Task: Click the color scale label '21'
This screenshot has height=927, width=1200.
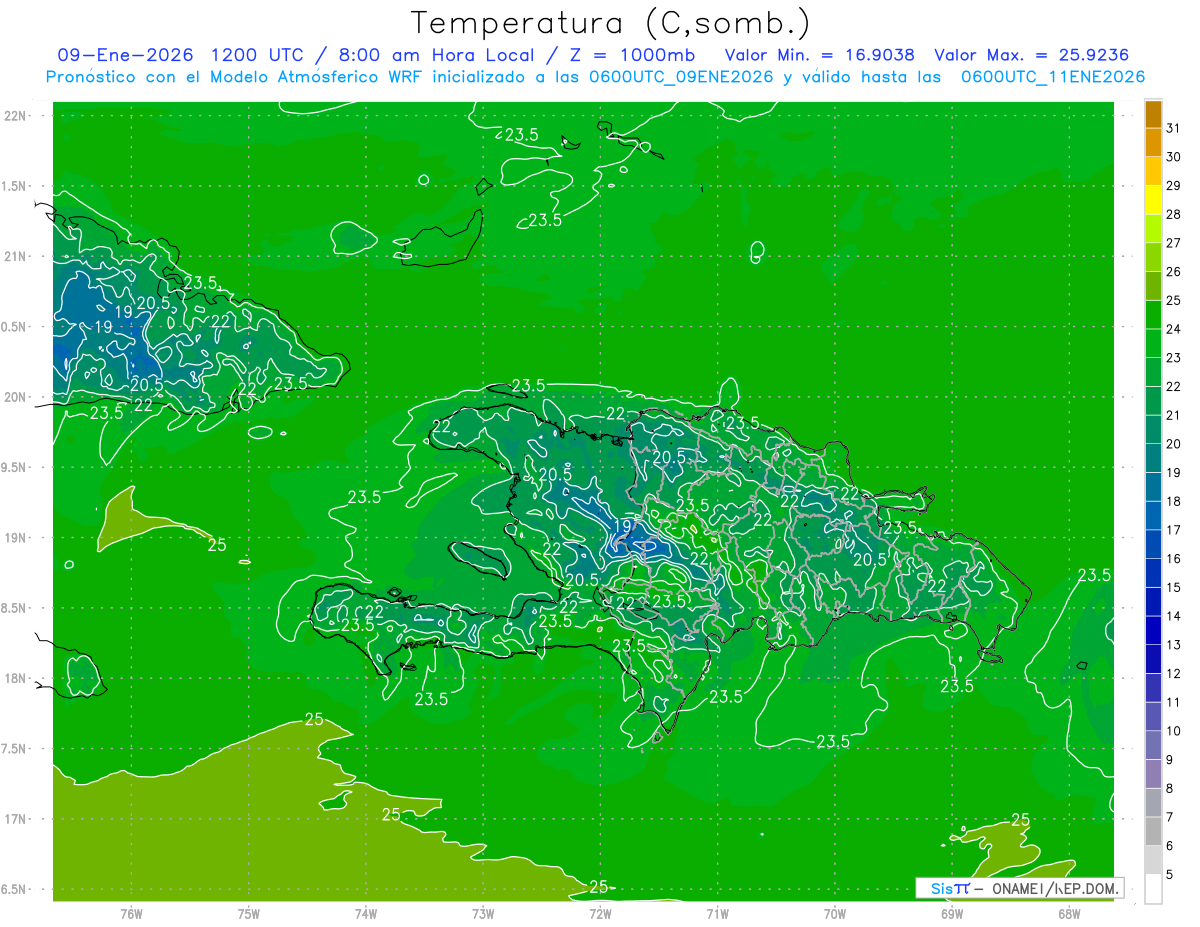Action: point(1173,415)
